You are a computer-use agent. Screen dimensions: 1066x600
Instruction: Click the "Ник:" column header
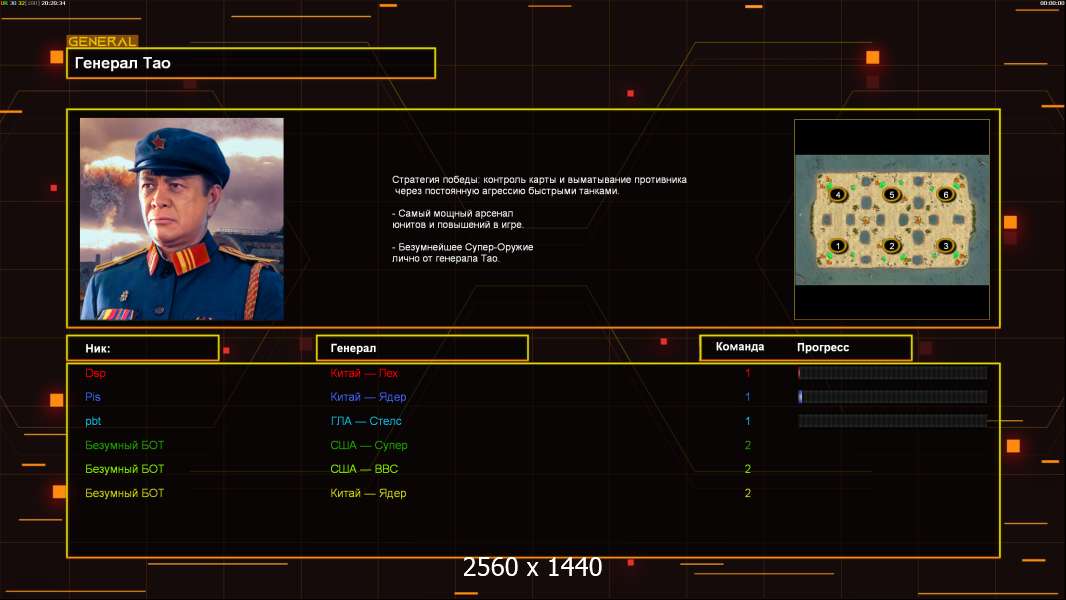click(143, 348)
